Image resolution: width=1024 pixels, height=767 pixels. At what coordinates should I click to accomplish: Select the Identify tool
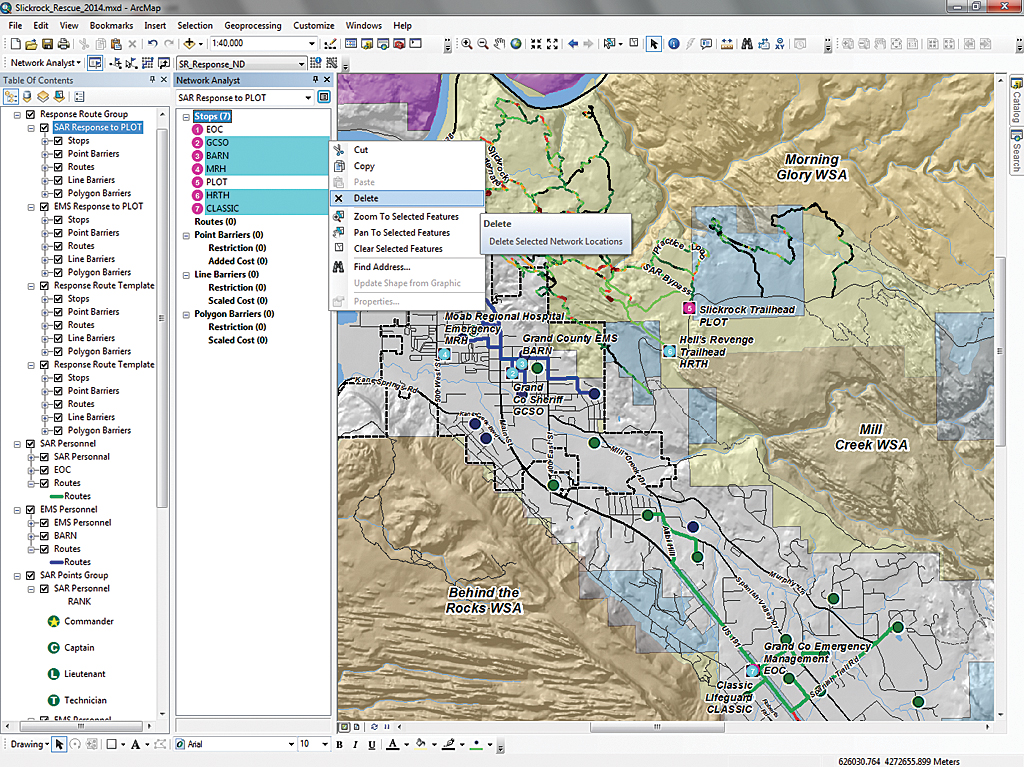[673, 44]
